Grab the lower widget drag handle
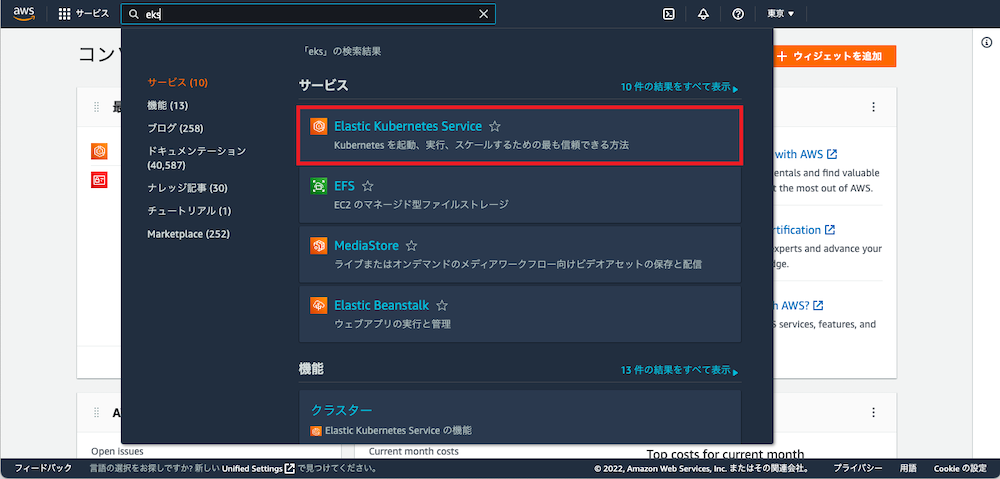 (x=97, y=413)
